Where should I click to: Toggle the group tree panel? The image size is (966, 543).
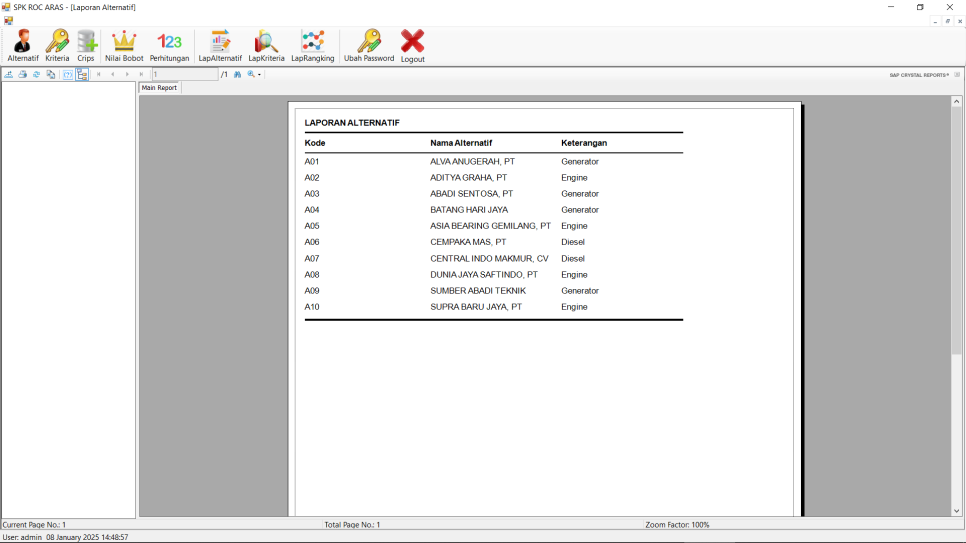tap(82, 75)
